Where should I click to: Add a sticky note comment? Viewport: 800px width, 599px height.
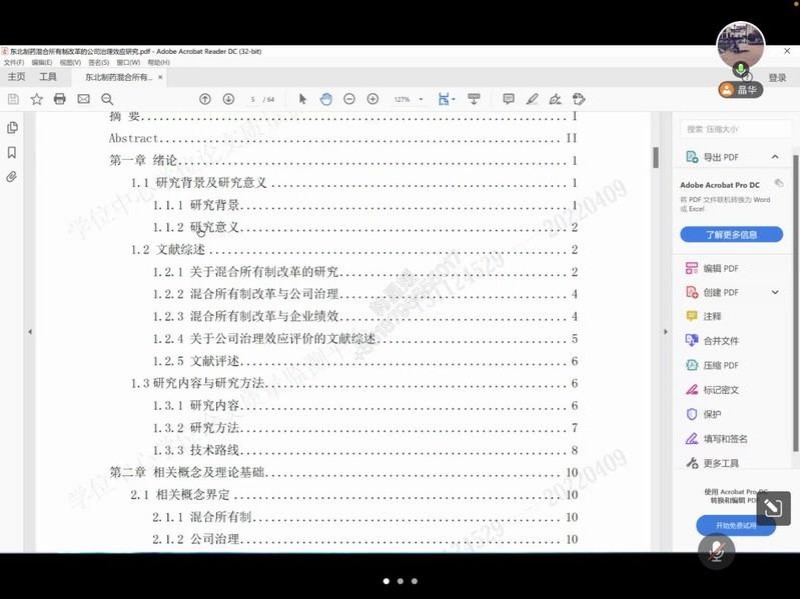[x=508, y=99]
